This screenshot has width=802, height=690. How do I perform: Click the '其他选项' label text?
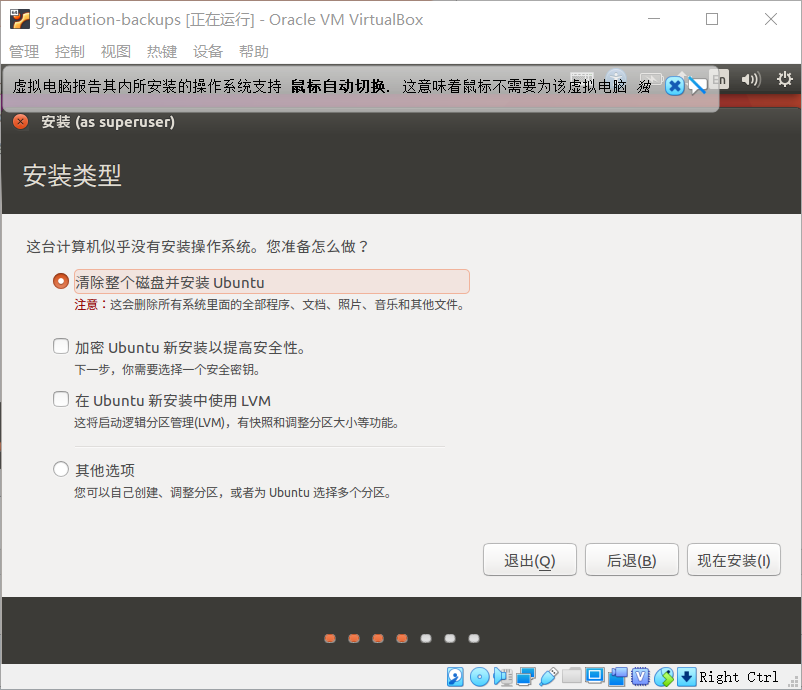(x=105, y=470)
